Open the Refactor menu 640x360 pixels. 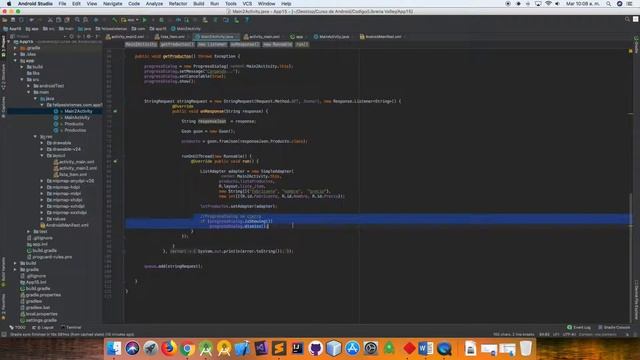178,4
